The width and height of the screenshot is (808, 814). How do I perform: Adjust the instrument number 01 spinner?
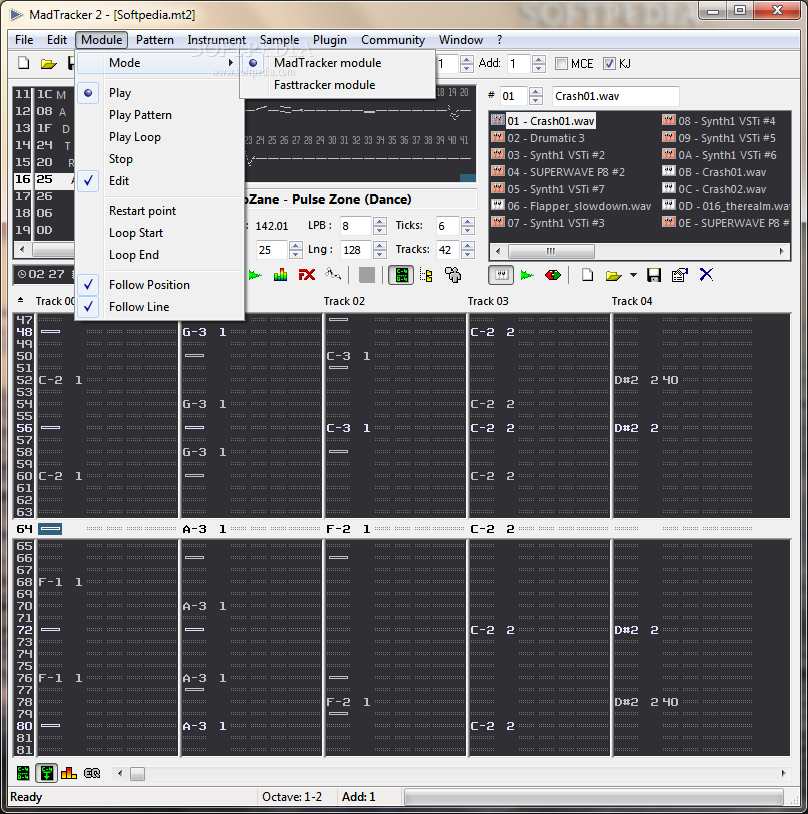coord(535,96)
